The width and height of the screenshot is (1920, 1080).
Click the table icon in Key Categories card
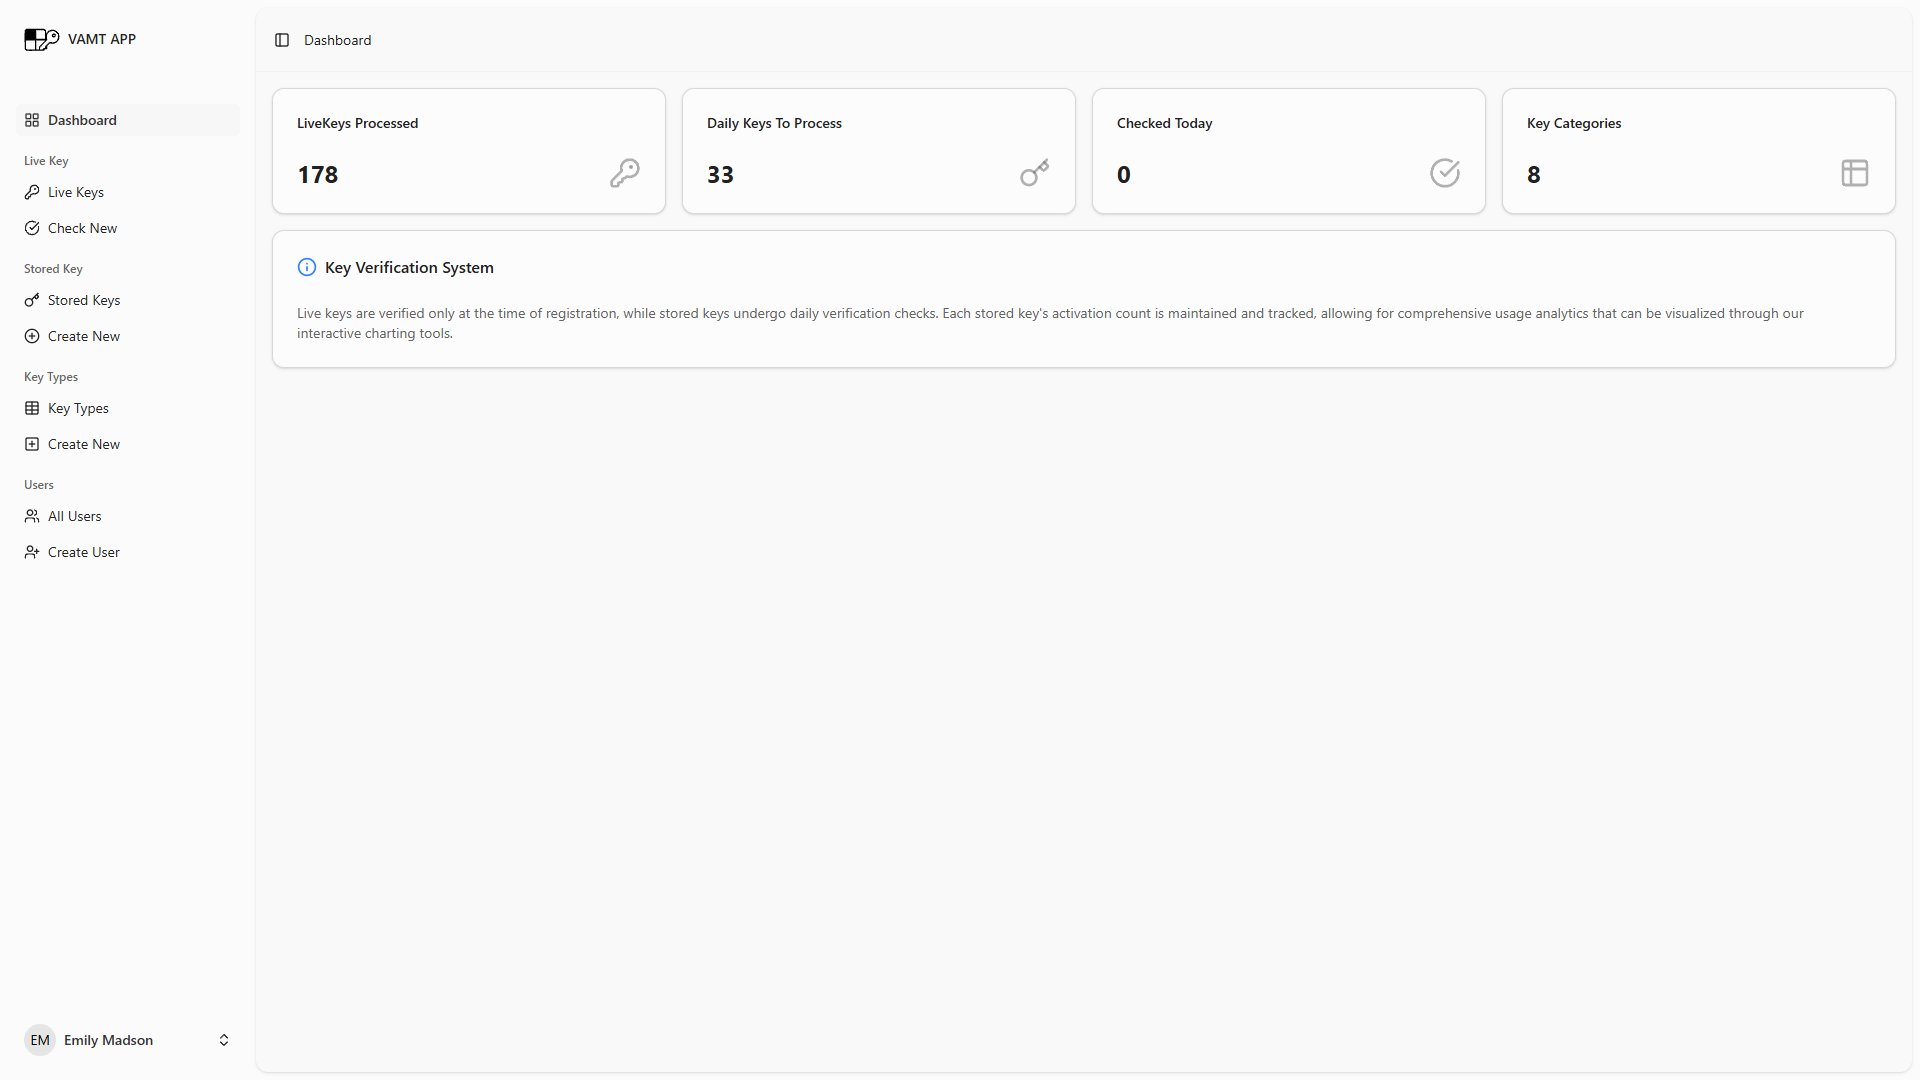[1855, 173]
